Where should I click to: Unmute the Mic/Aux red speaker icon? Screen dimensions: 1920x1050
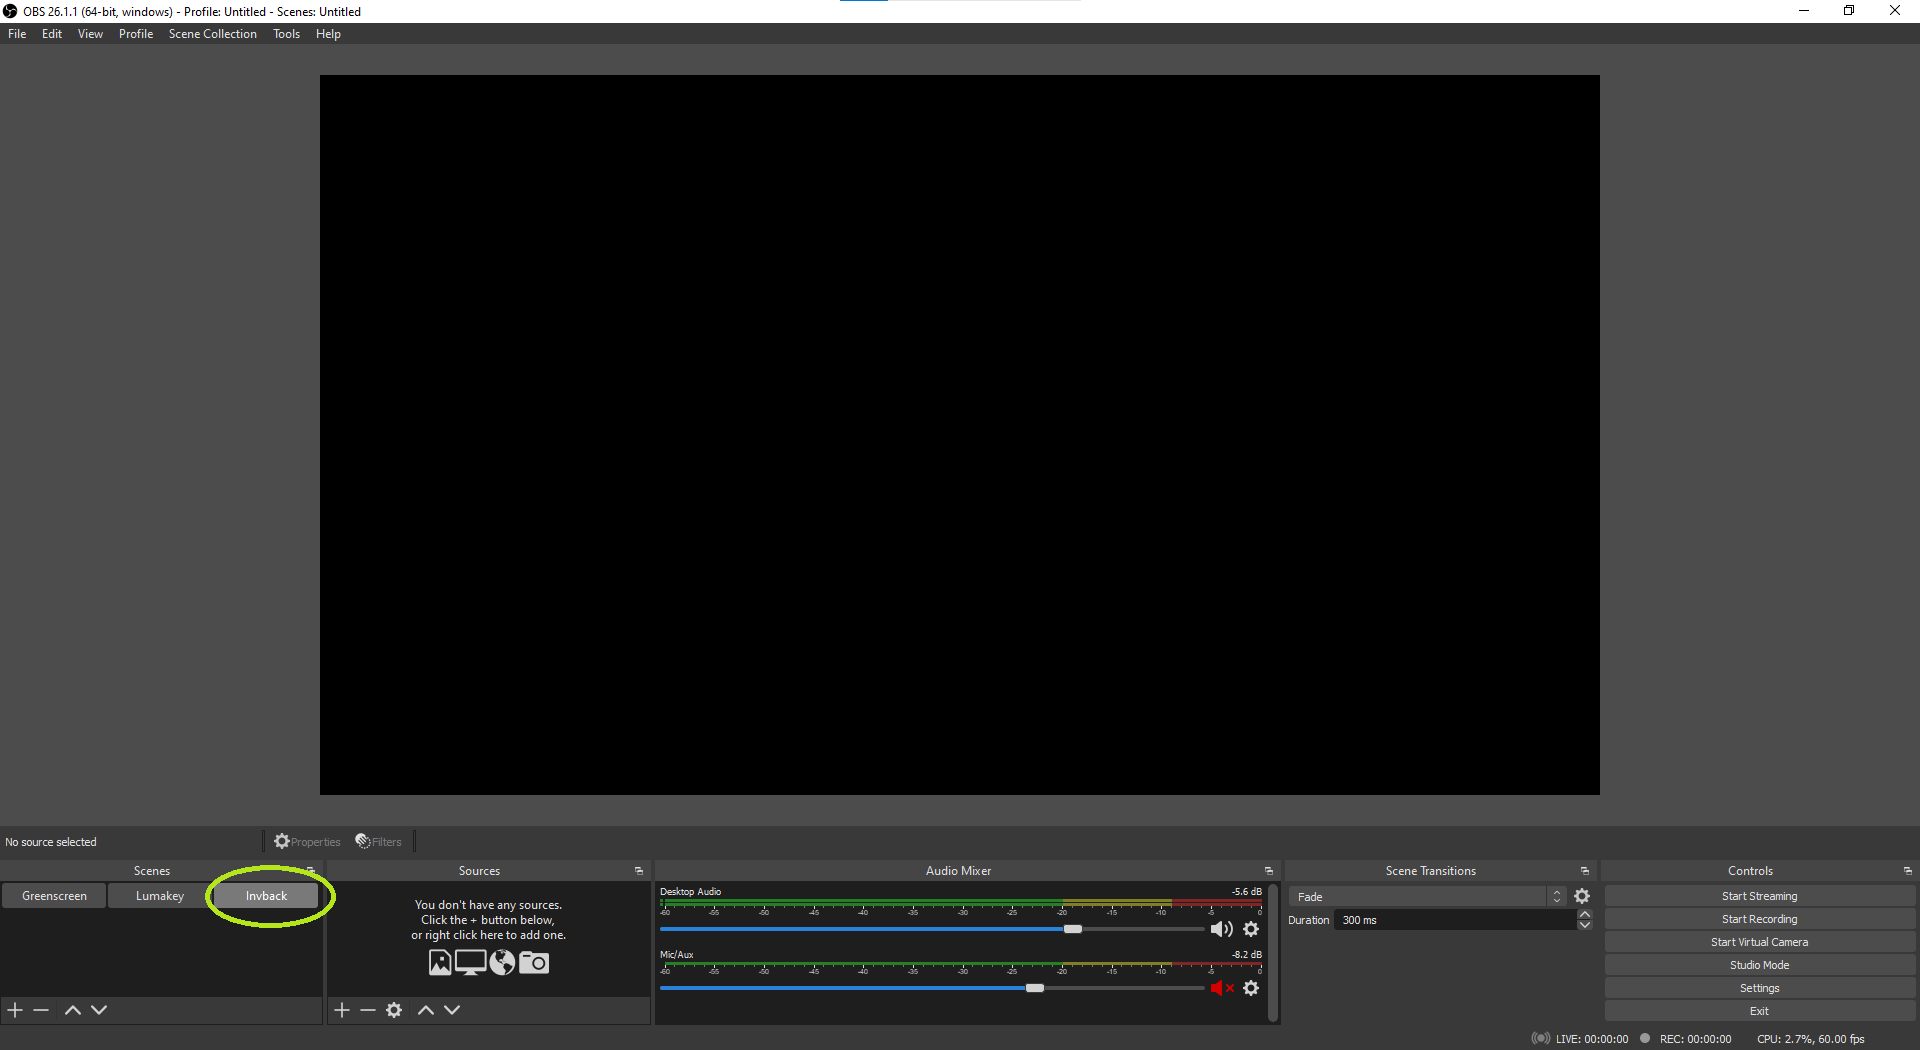pyautogui.click(x=1221, y=988)
